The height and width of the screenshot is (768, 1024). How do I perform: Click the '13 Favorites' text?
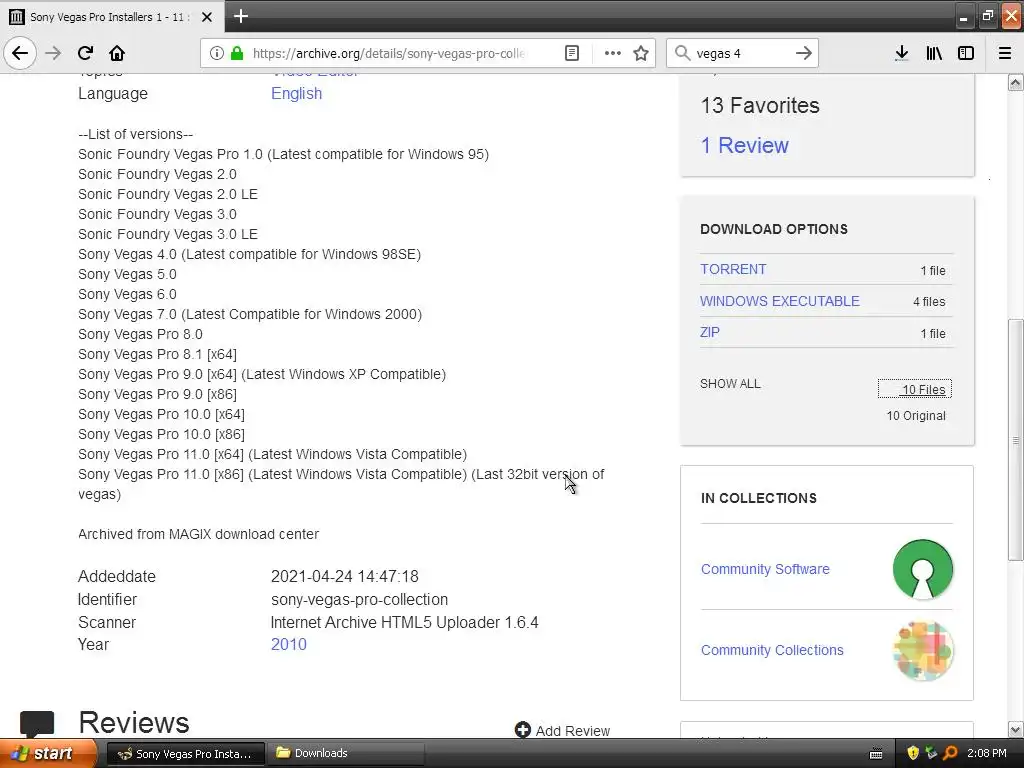click(x=760, y=105)
